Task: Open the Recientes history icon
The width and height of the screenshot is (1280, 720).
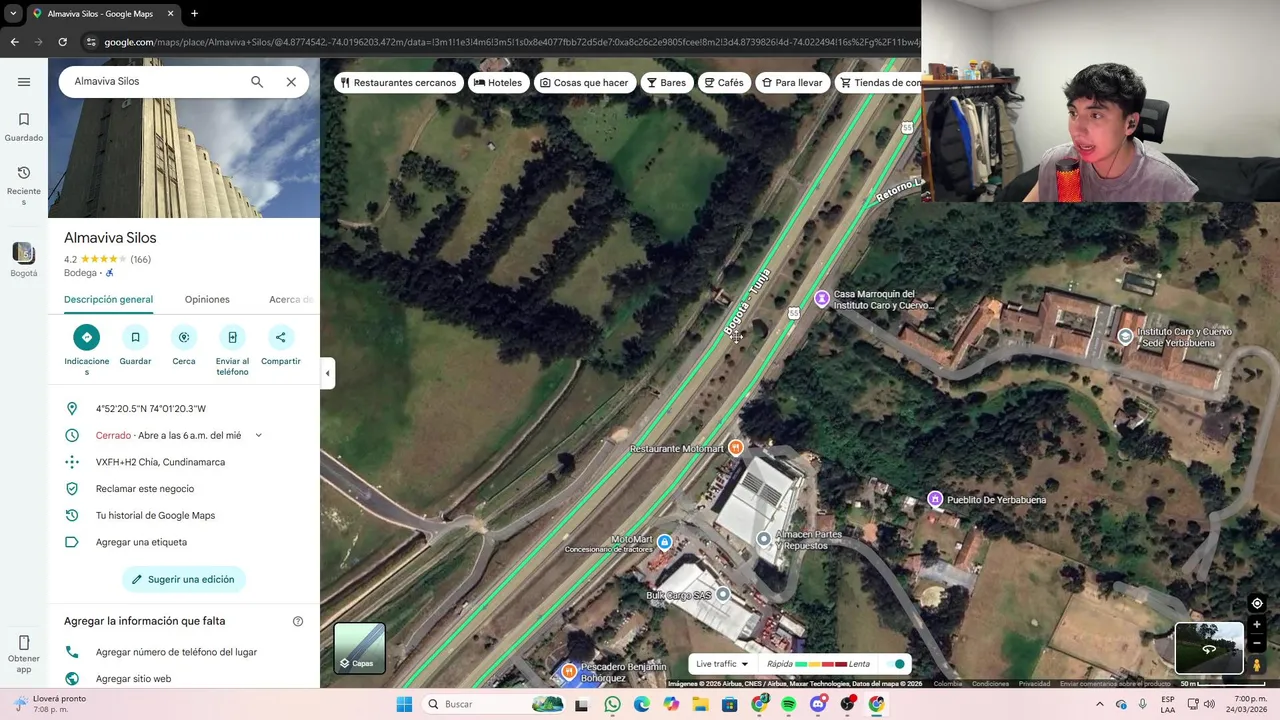Action: tap(24, 185)
